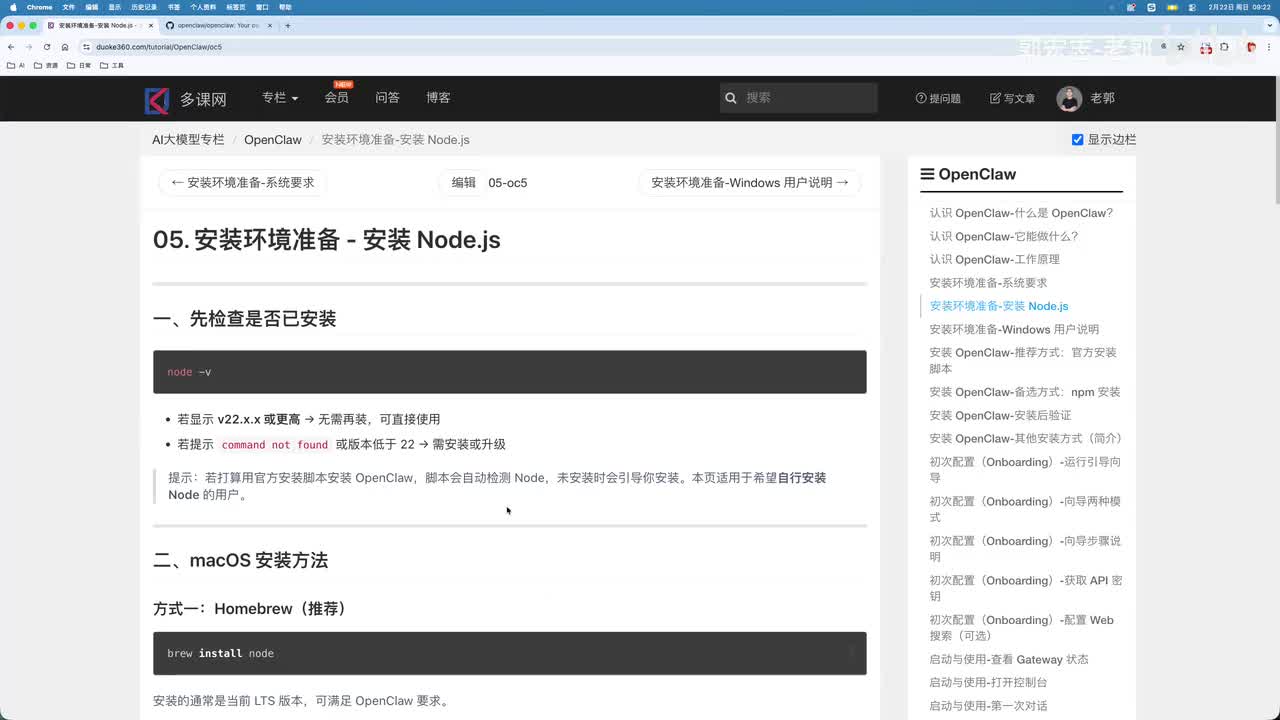
Task: Click AI大模型专栏 breadcrumb
Action: (188, 140)
